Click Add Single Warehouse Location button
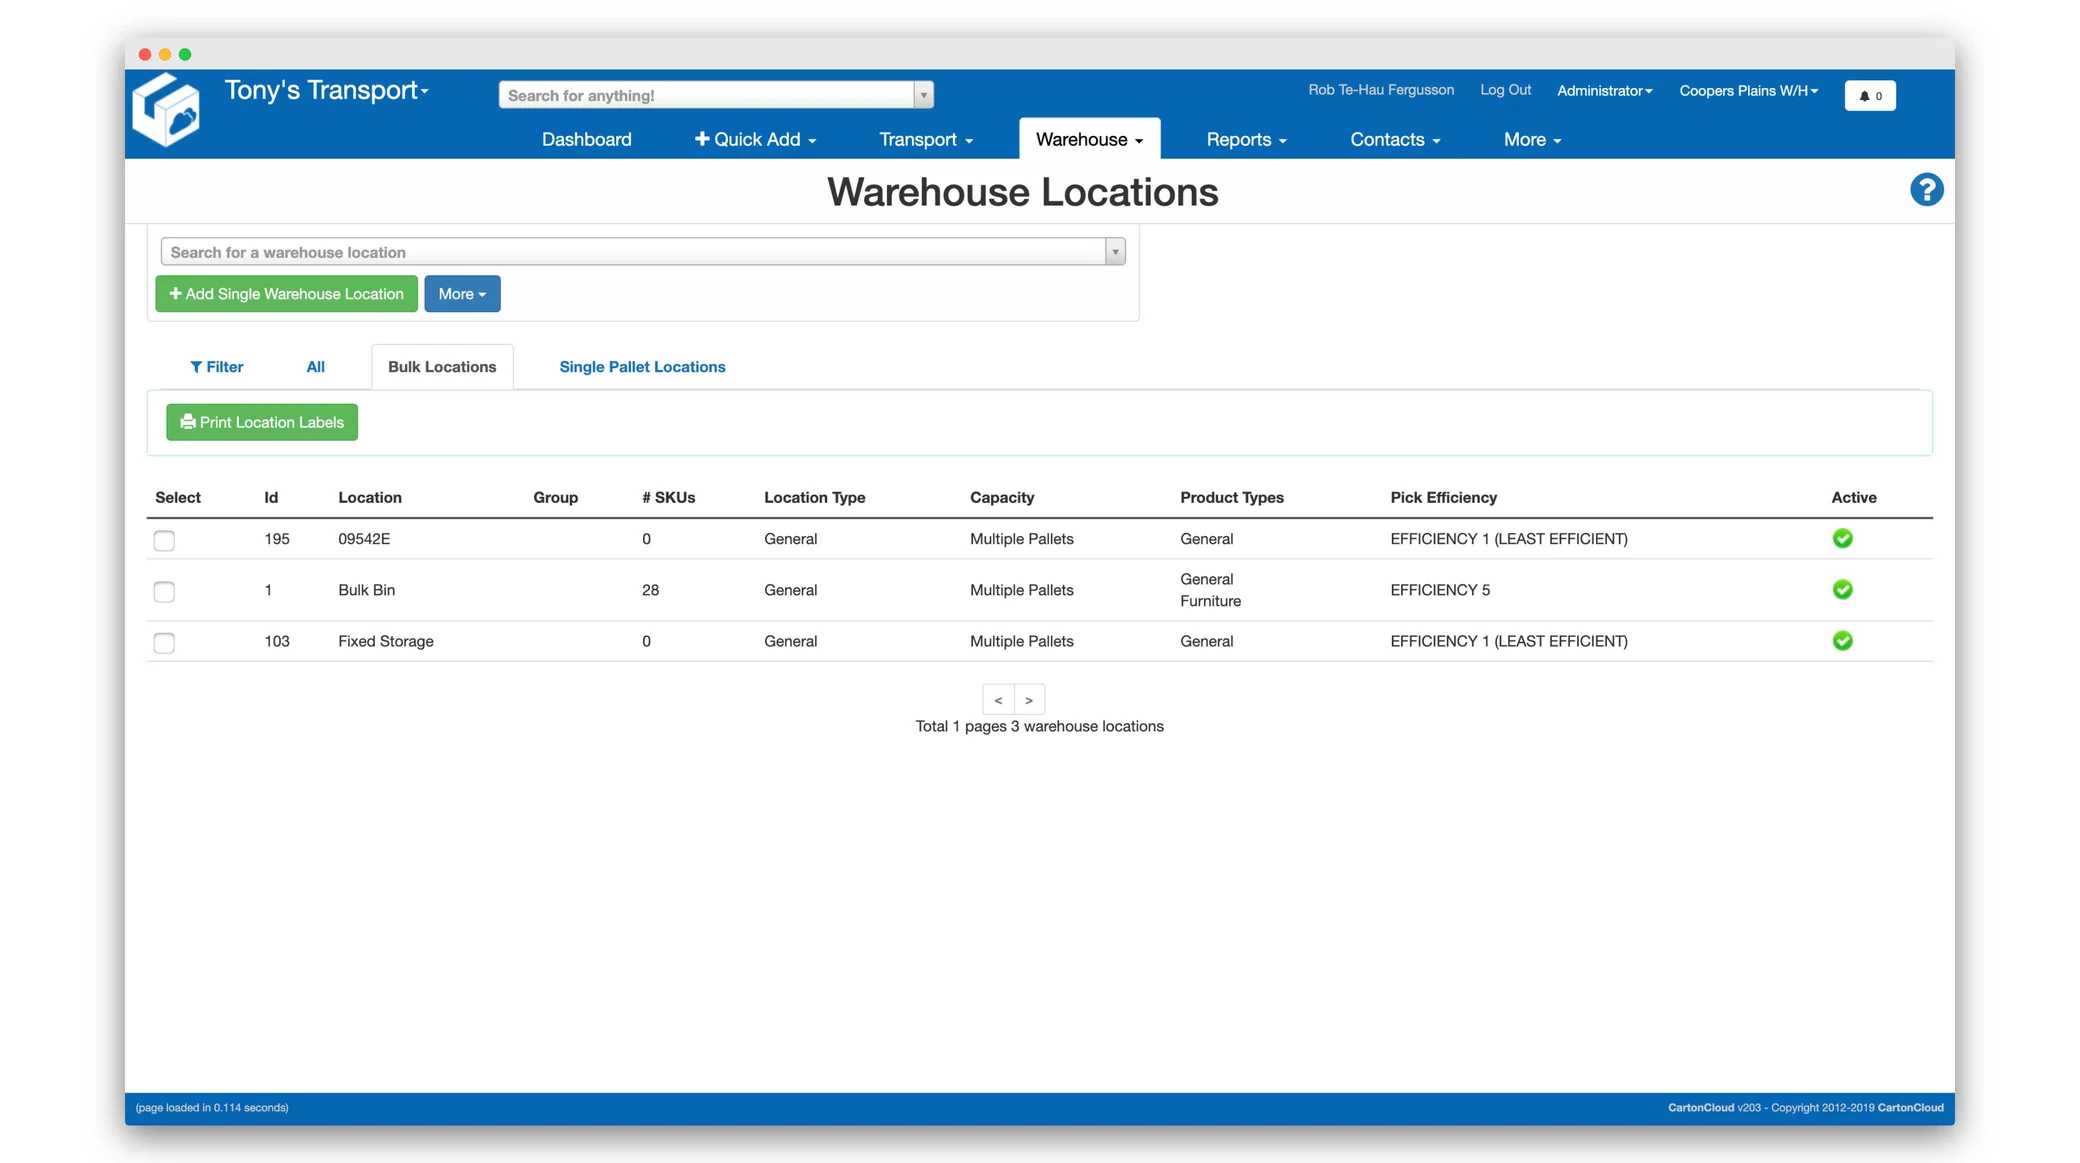The width and height of the screenshot is (2080, 1163). coord(286,294)
